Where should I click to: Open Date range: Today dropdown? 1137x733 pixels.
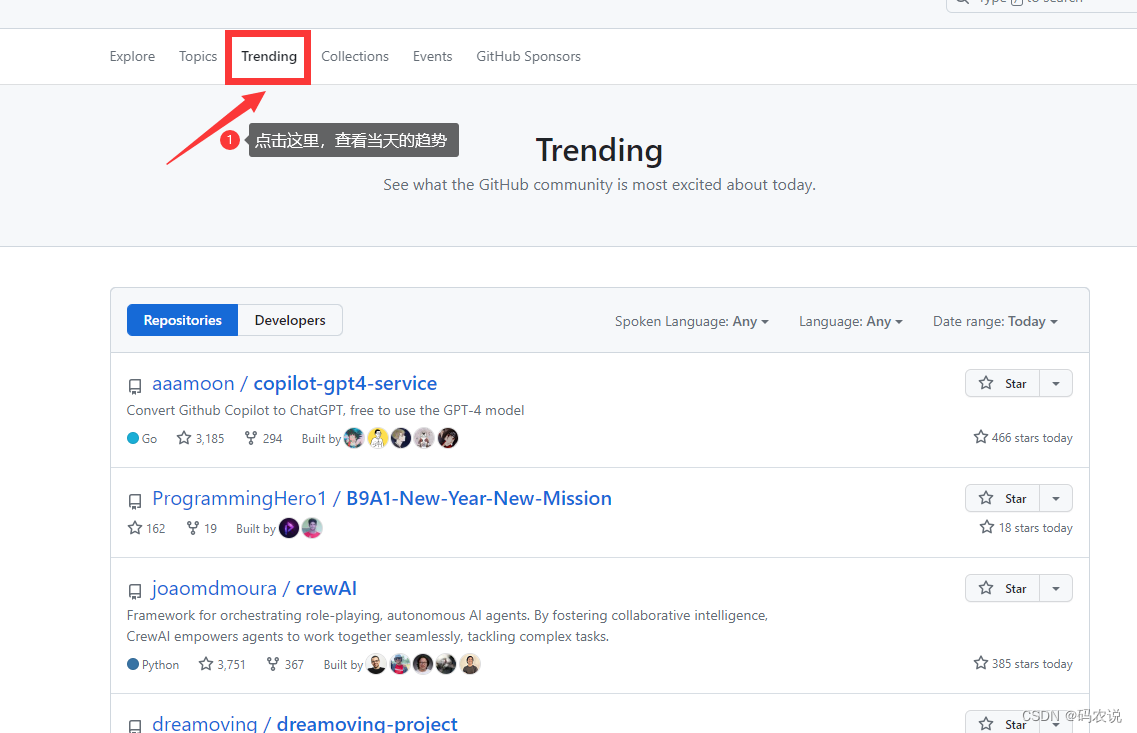(995, 321)
